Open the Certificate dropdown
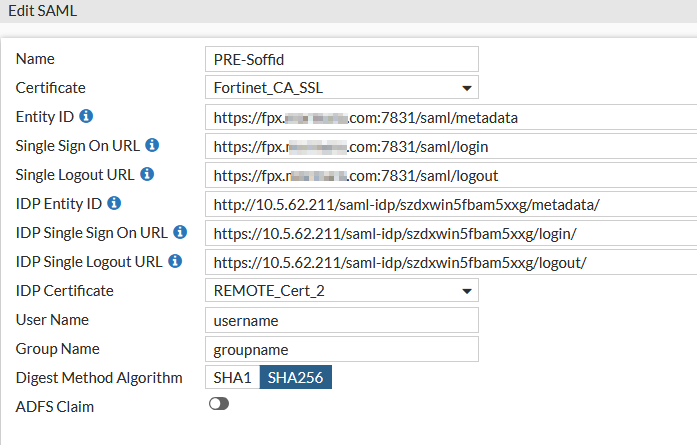The height and width of the screenshot is (445, 697). coord(341,88)
